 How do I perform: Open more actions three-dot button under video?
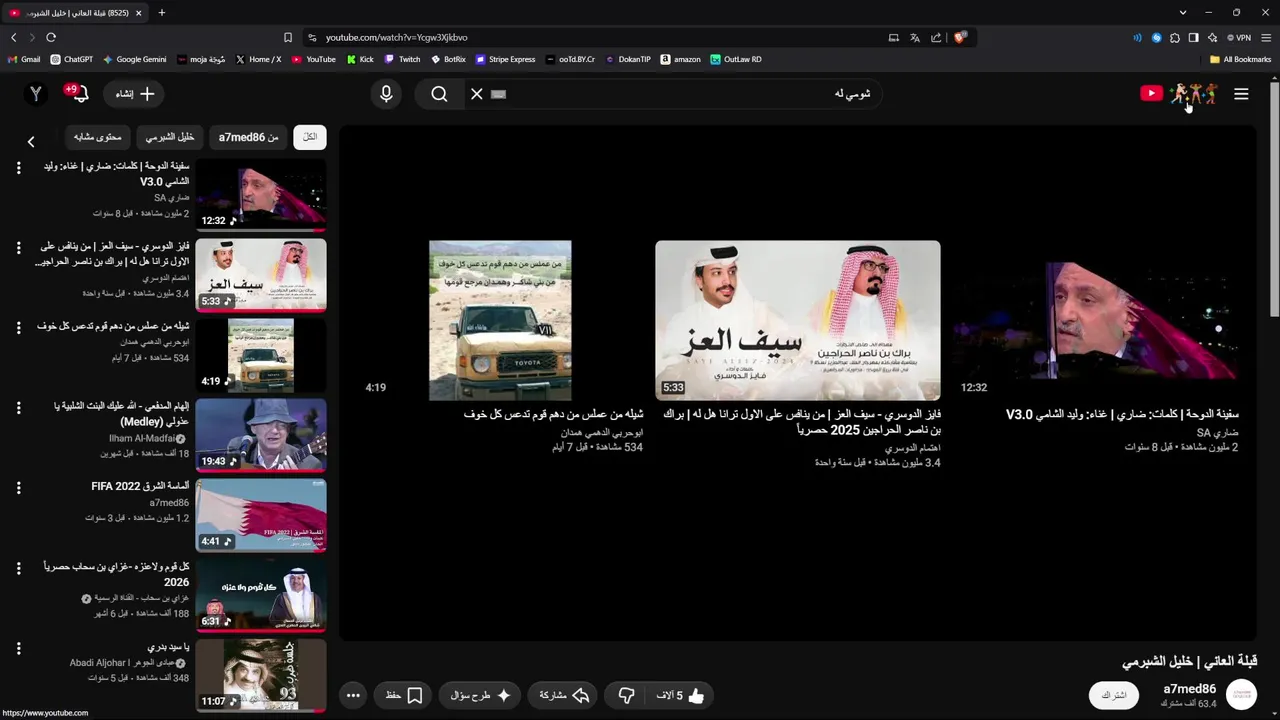click(353, 696)
